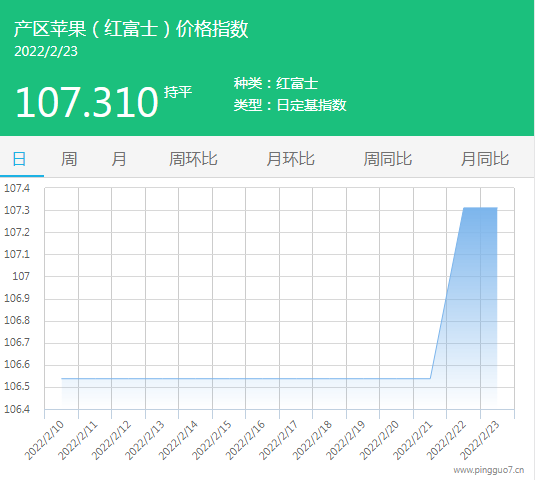Screen dimensions: 535x480
Task: Switch to the 周 weekly tab
Action: pyautogui.click(x=69, y=159)
